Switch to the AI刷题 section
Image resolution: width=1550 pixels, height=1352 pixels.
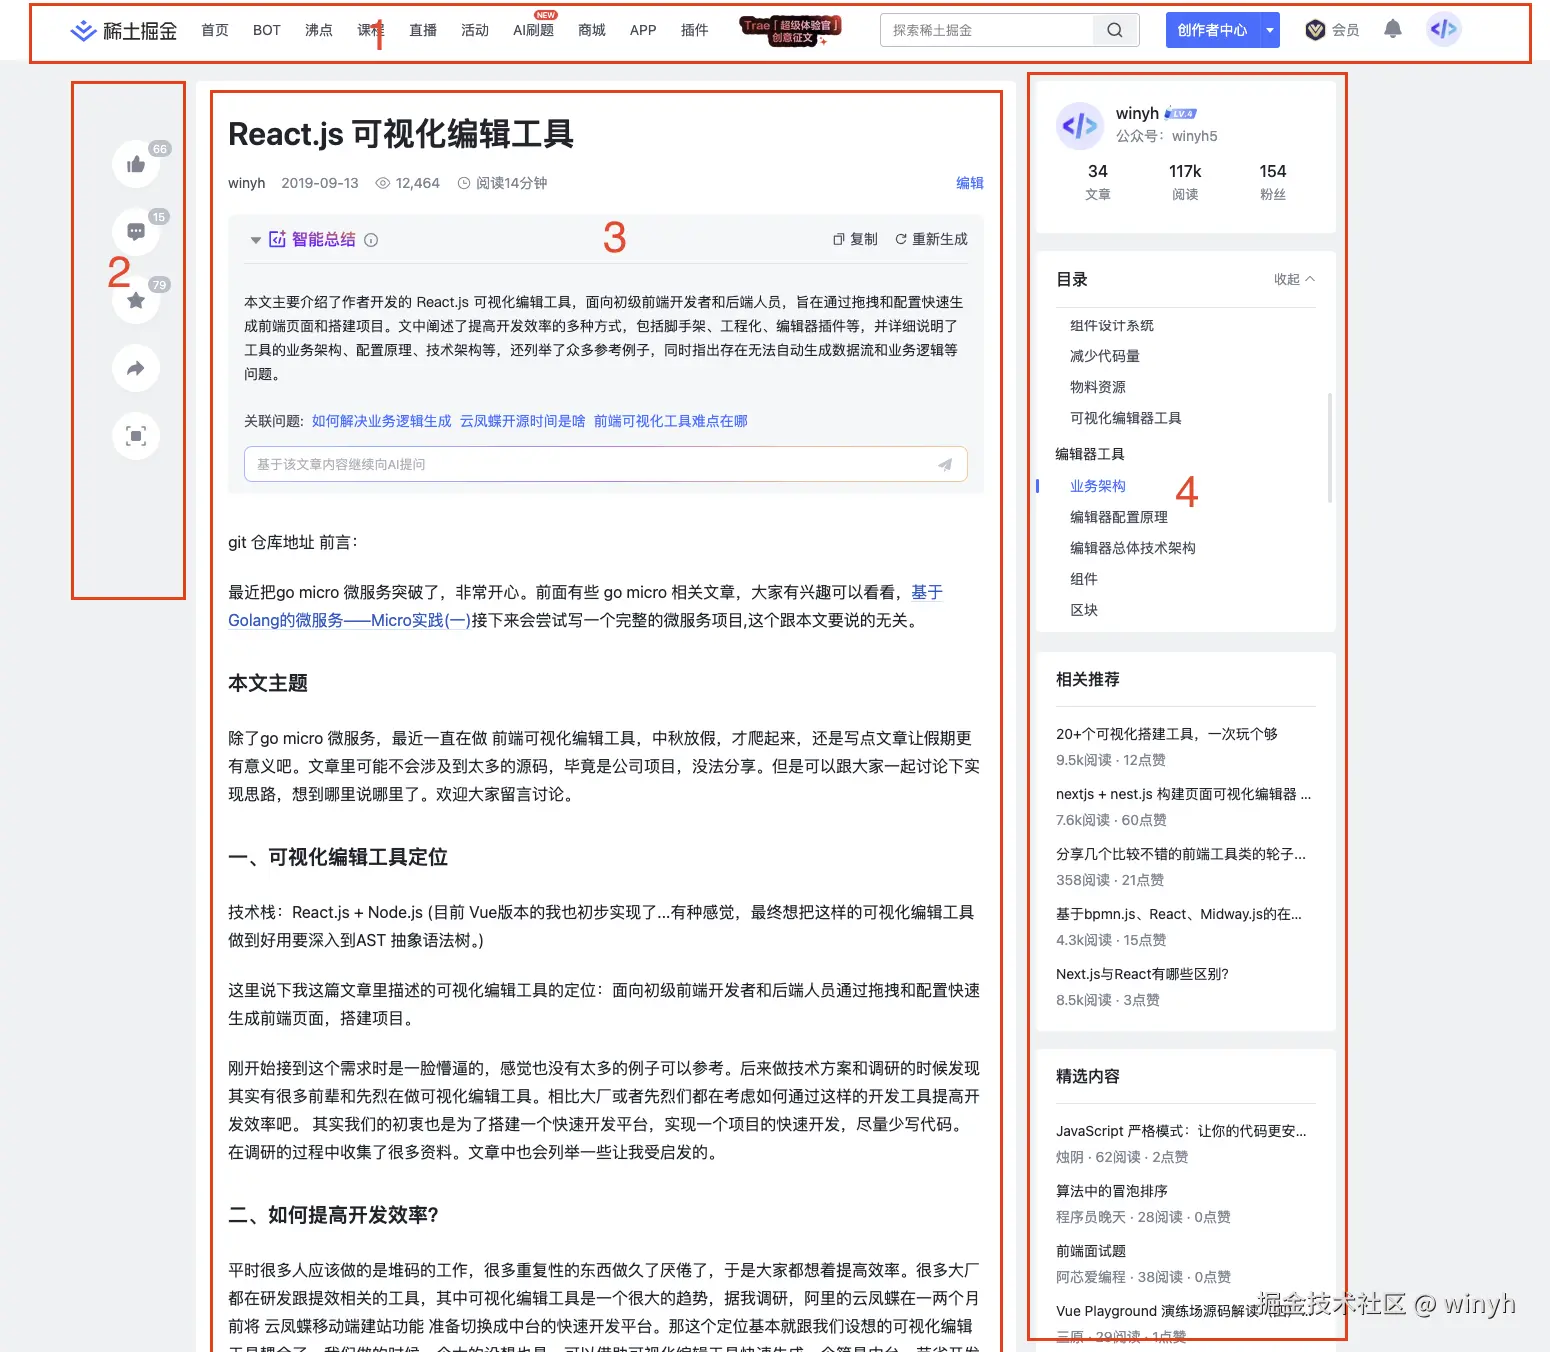533,29
